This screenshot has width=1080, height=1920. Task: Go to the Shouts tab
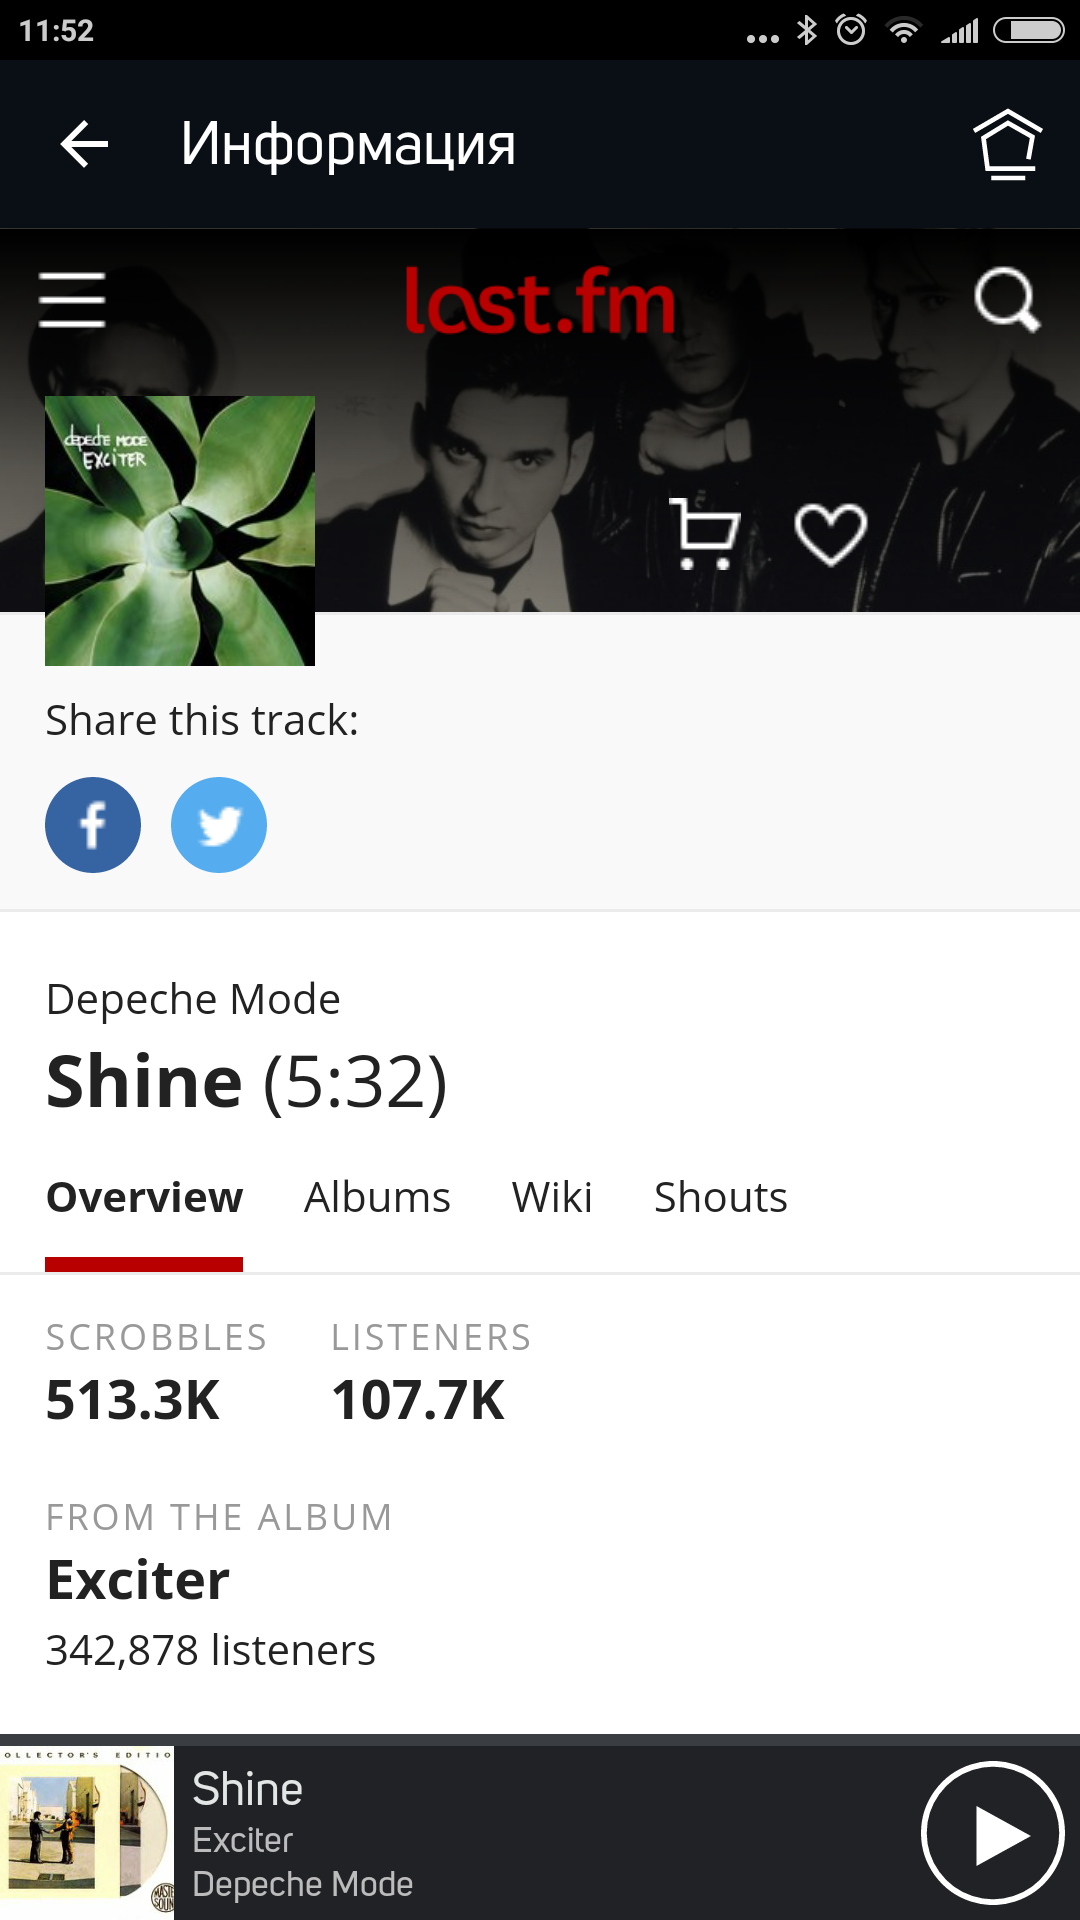coord(720,1198)
